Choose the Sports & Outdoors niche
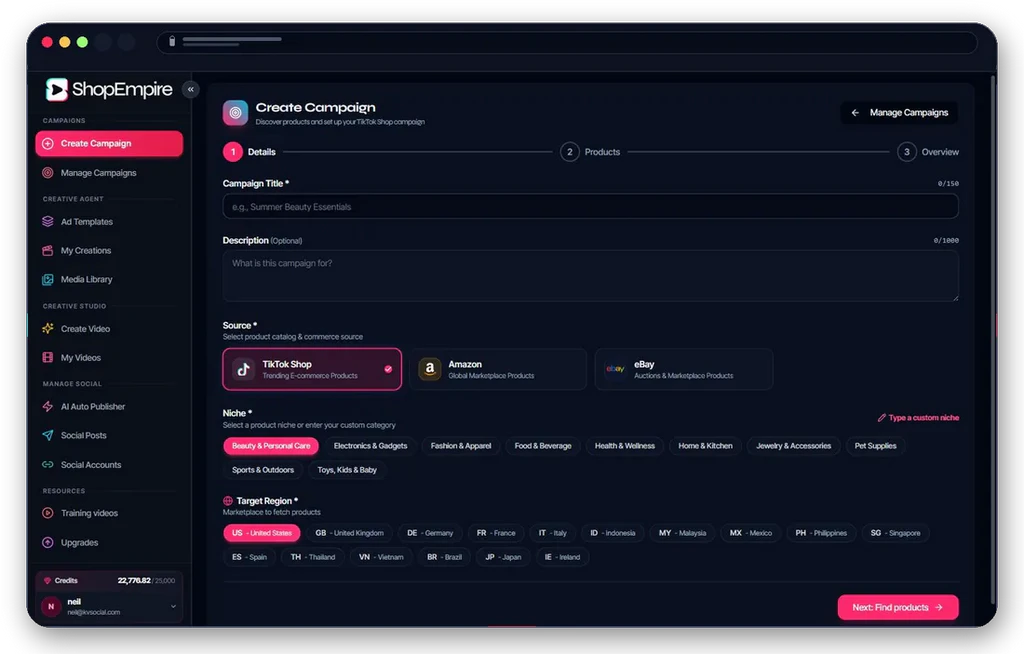 pos(263,470)
